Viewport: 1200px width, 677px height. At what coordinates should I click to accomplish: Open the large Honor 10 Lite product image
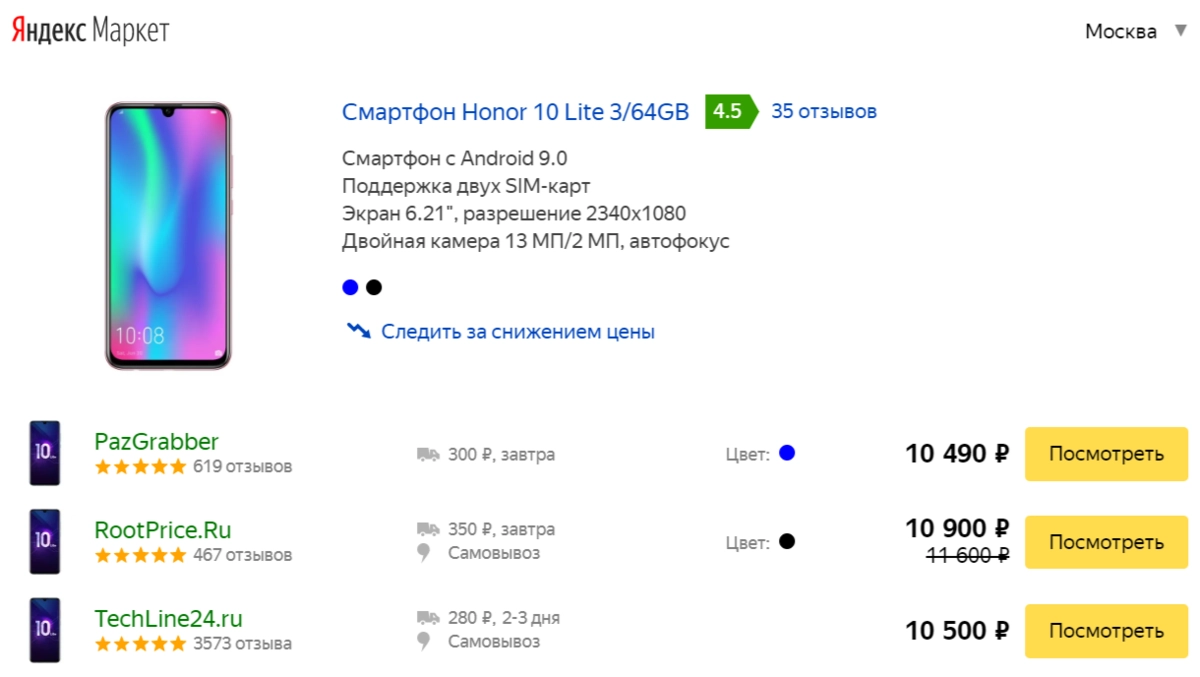coord(168,235)
